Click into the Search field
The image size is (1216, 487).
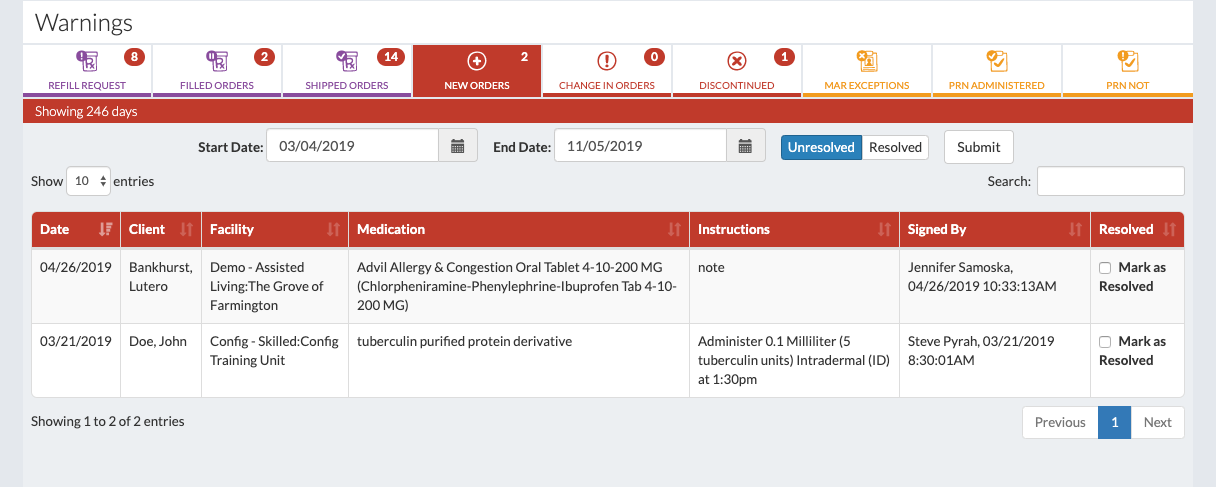click(1110, 181)
